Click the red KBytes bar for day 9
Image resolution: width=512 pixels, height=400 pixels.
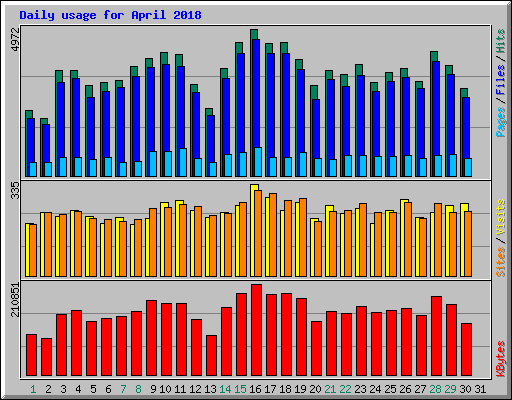click(151, 338)
